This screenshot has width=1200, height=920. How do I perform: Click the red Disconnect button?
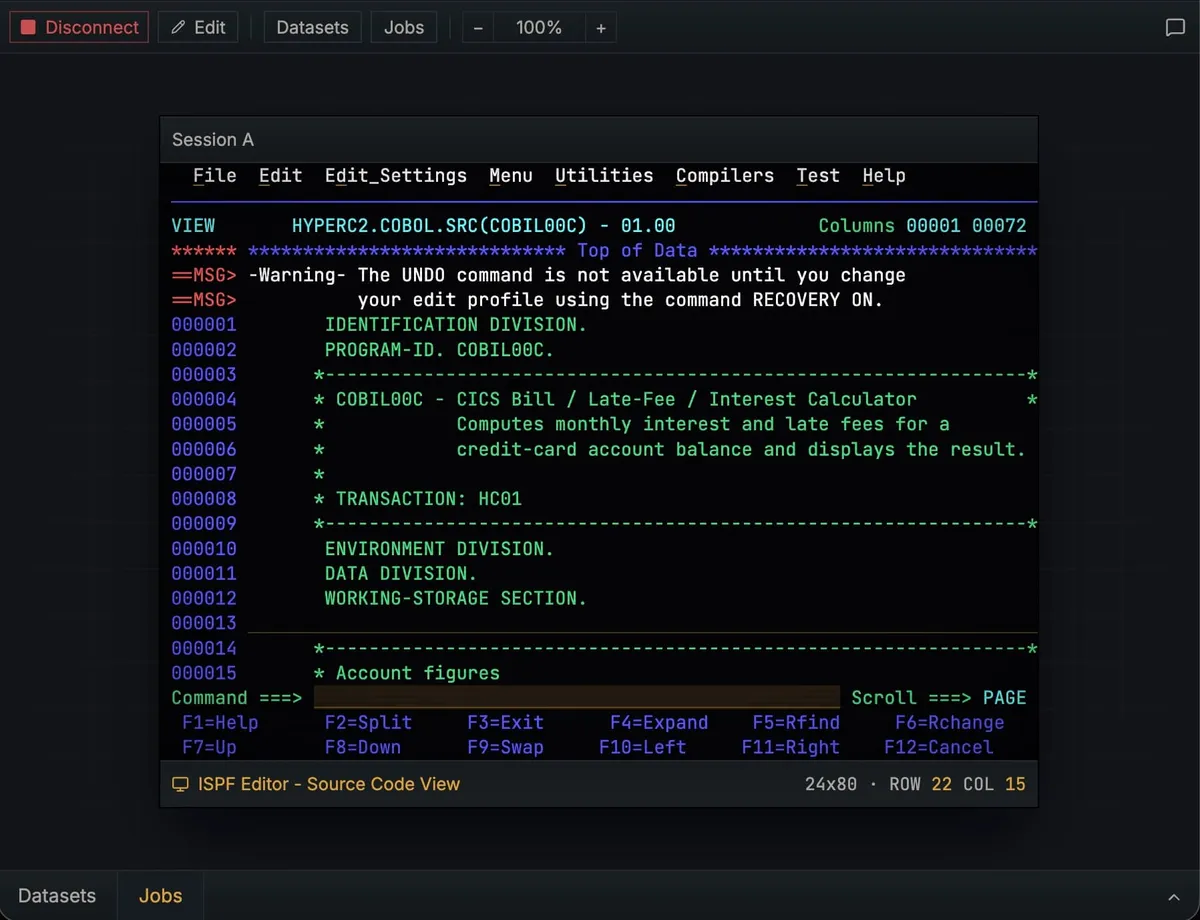click(79, 27)
